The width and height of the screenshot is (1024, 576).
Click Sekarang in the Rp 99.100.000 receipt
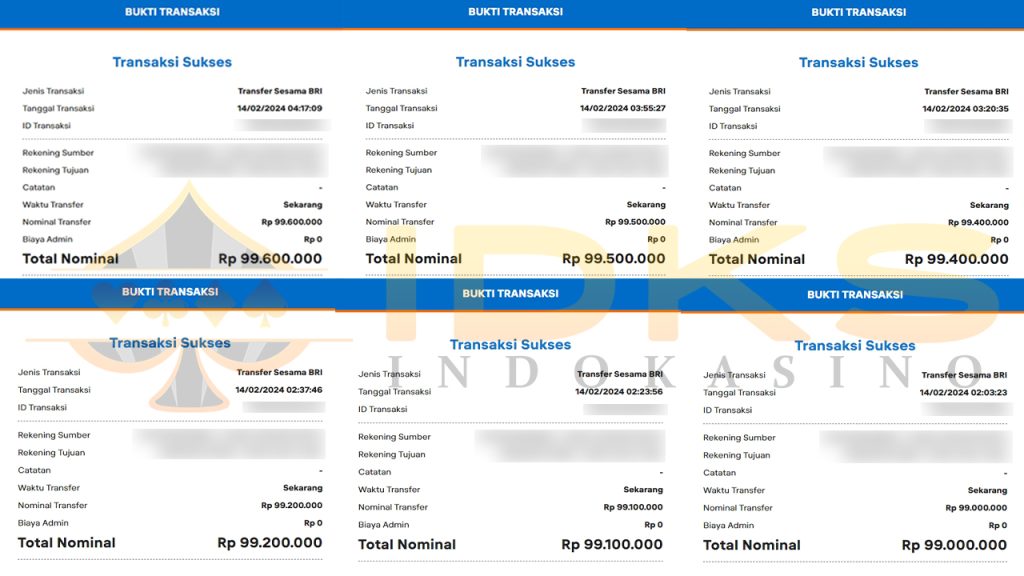point(643,490)
